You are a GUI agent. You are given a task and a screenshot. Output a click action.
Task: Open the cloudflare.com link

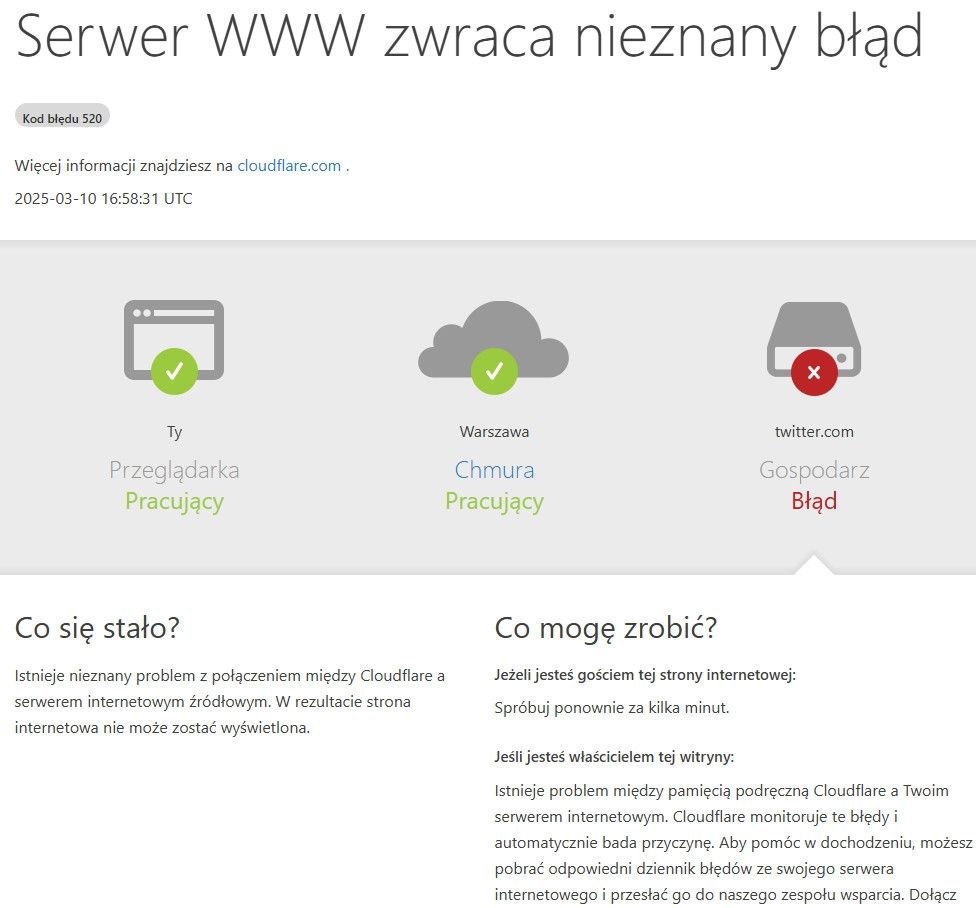pyautogui.click(x=289, y=166)
